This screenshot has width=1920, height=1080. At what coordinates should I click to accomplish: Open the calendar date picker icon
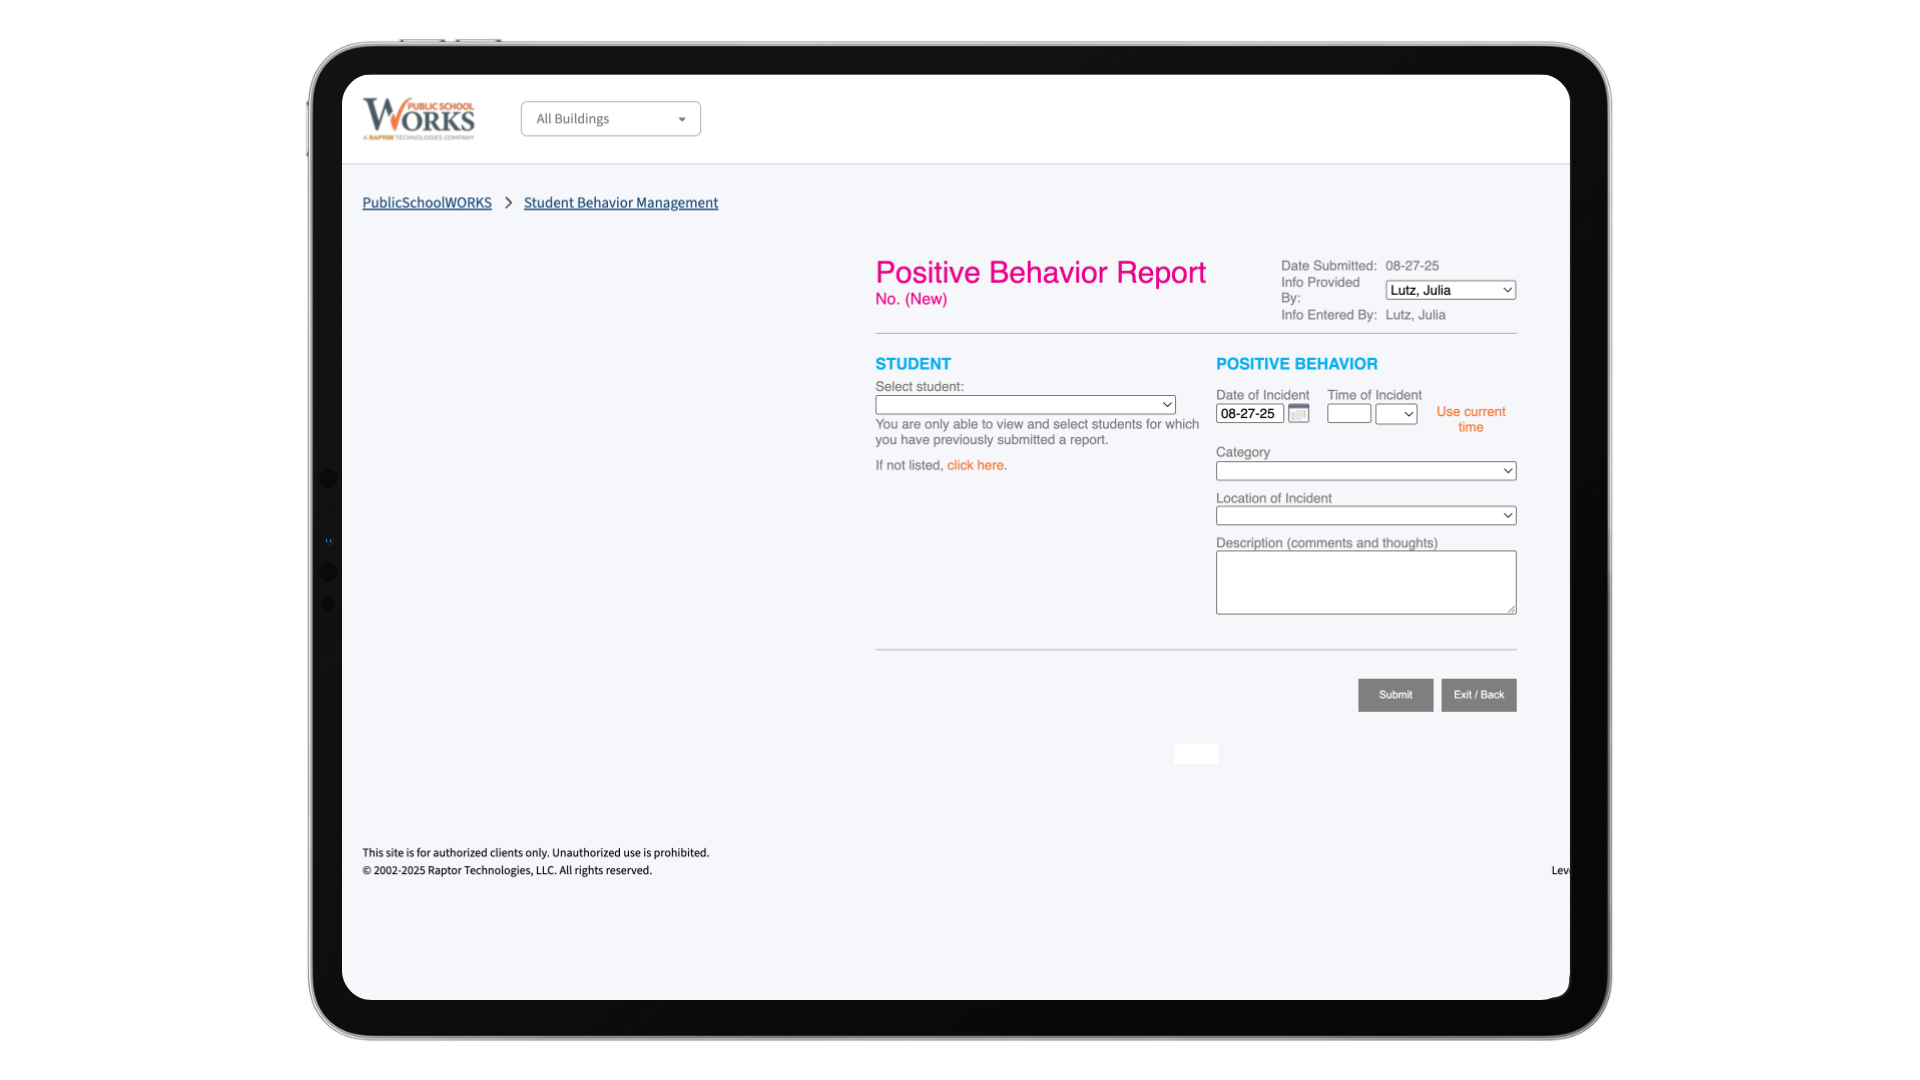pyautogui.click(x=1298, y=413)
